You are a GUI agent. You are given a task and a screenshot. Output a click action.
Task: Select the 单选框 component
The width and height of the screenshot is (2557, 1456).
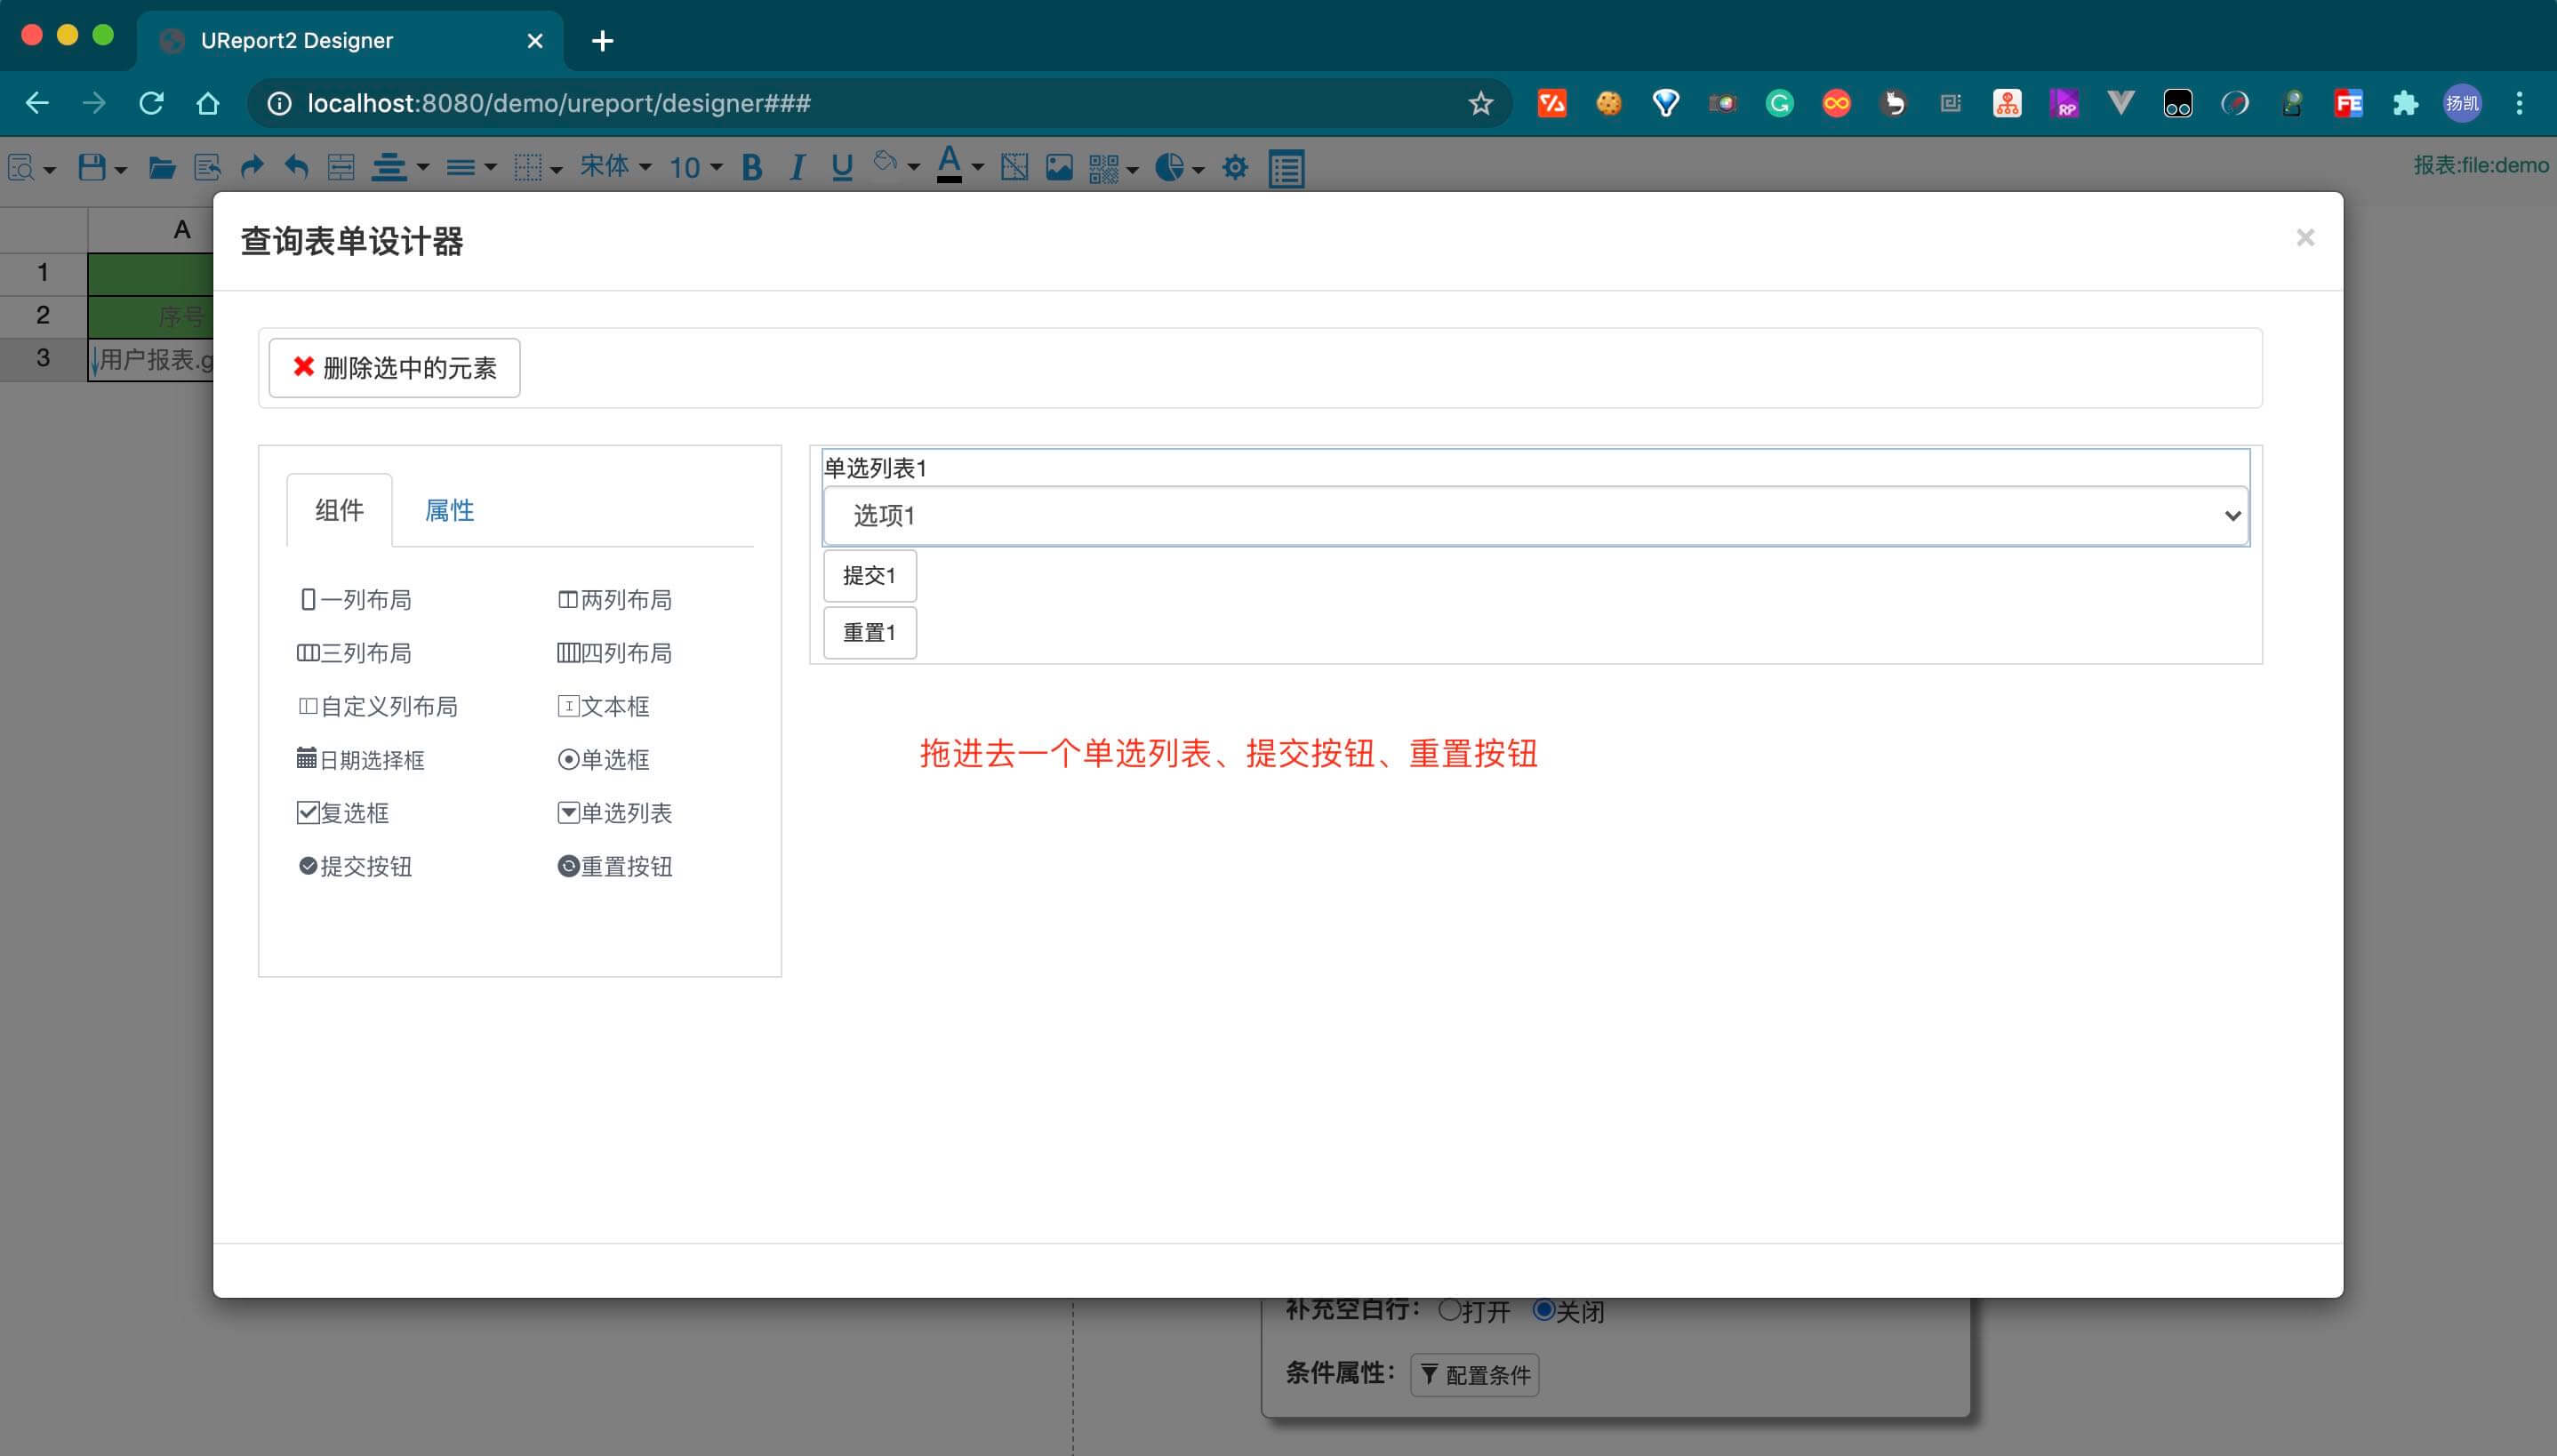tap(604, 760)
